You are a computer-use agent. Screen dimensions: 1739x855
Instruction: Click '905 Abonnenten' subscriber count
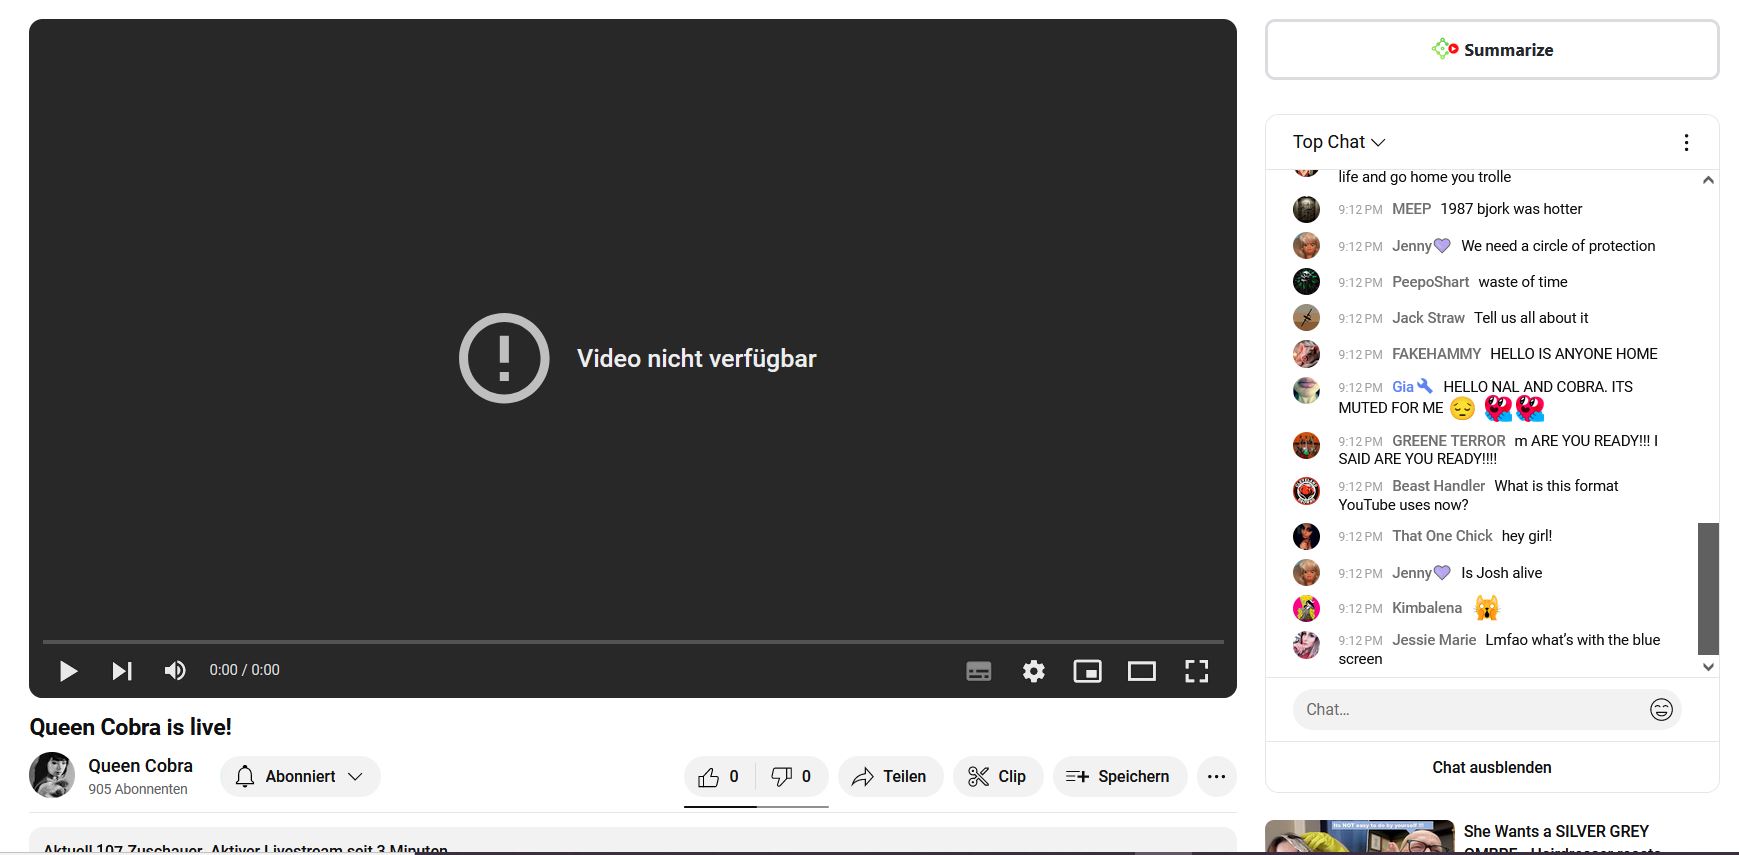138,789
